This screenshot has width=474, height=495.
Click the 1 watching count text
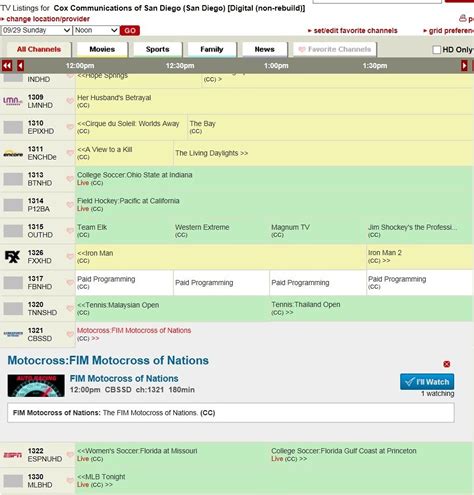click(438, 394)
